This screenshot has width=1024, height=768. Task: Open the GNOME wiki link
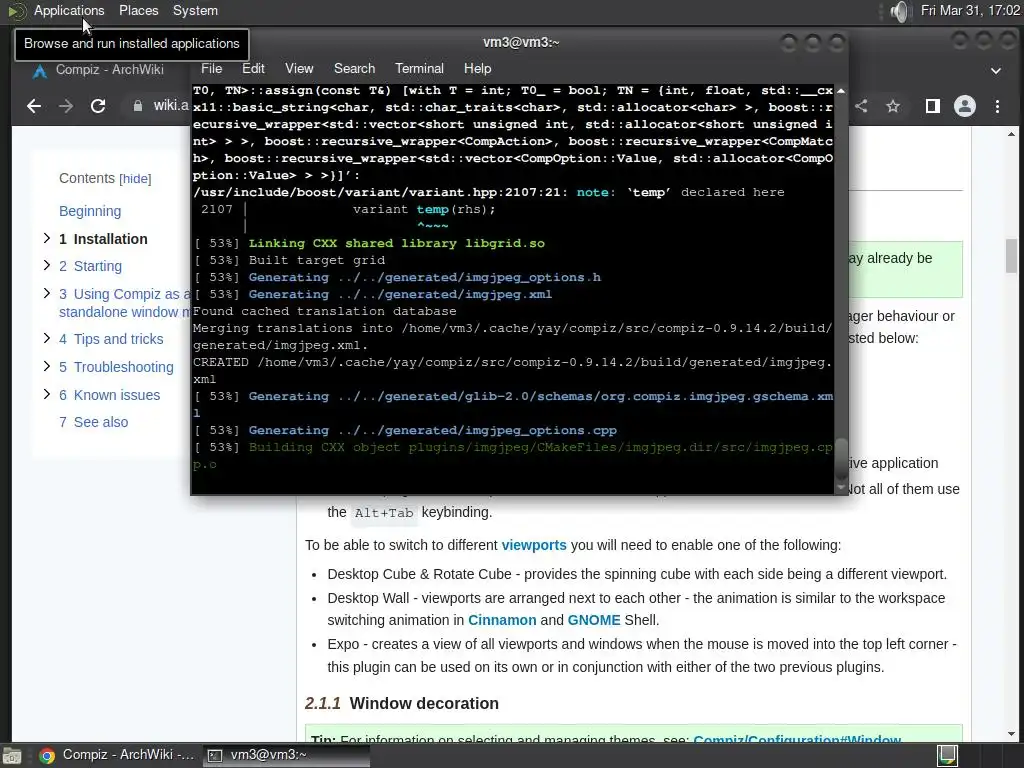click(x=594, y=620)
